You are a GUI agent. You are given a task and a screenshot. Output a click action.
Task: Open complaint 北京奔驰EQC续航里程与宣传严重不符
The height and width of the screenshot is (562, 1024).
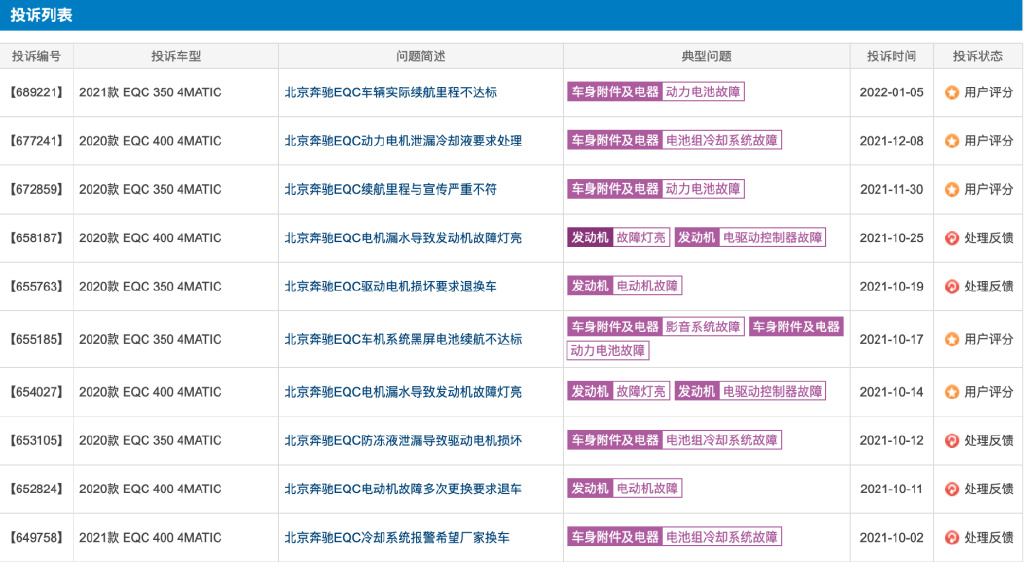(x=391, y=189)
